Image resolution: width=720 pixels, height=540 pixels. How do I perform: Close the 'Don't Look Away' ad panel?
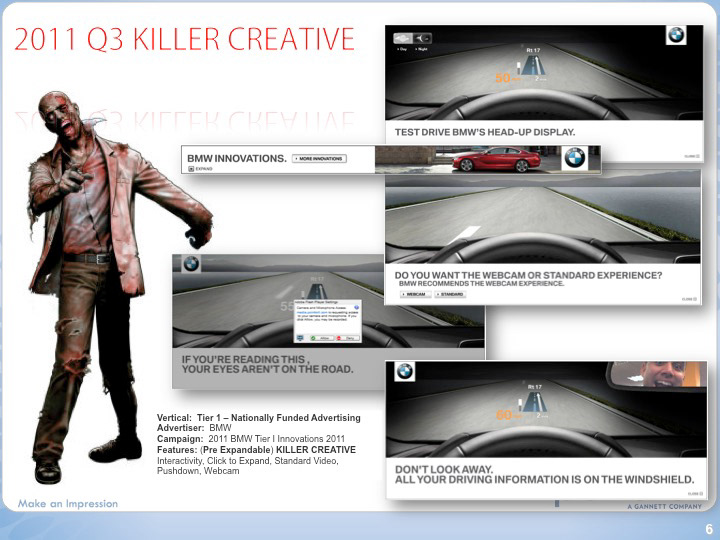pos(694,494)
